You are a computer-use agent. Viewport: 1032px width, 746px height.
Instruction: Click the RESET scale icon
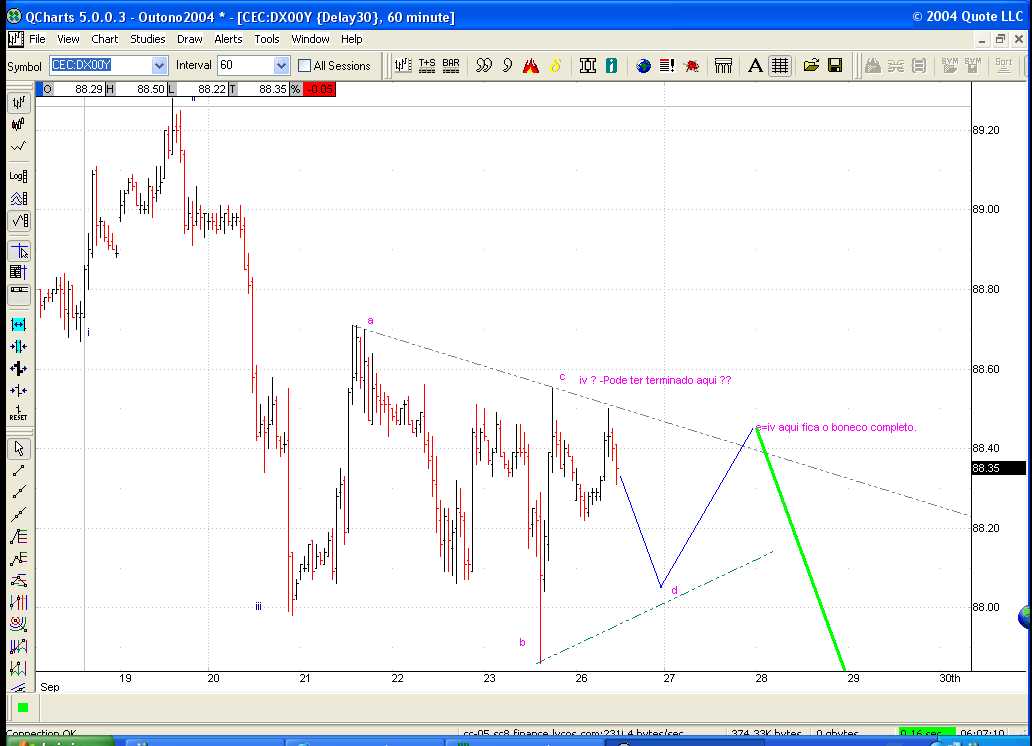18,413
